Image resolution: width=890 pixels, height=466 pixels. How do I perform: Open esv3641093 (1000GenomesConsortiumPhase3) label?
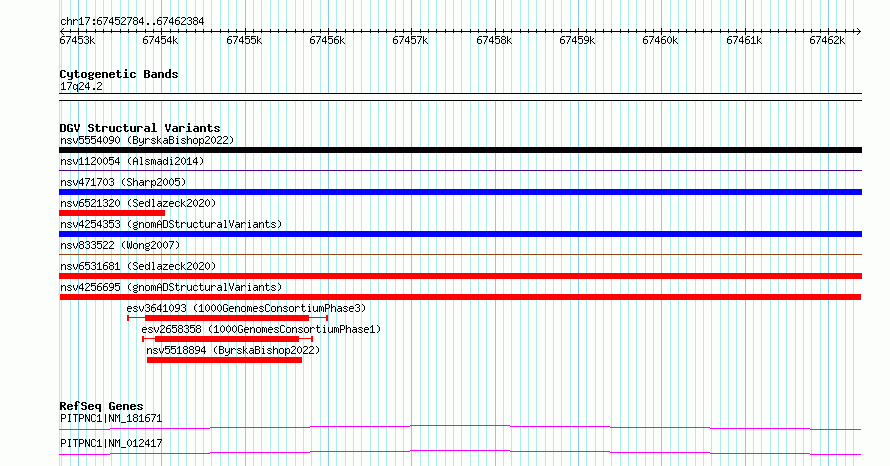point(246,308)
